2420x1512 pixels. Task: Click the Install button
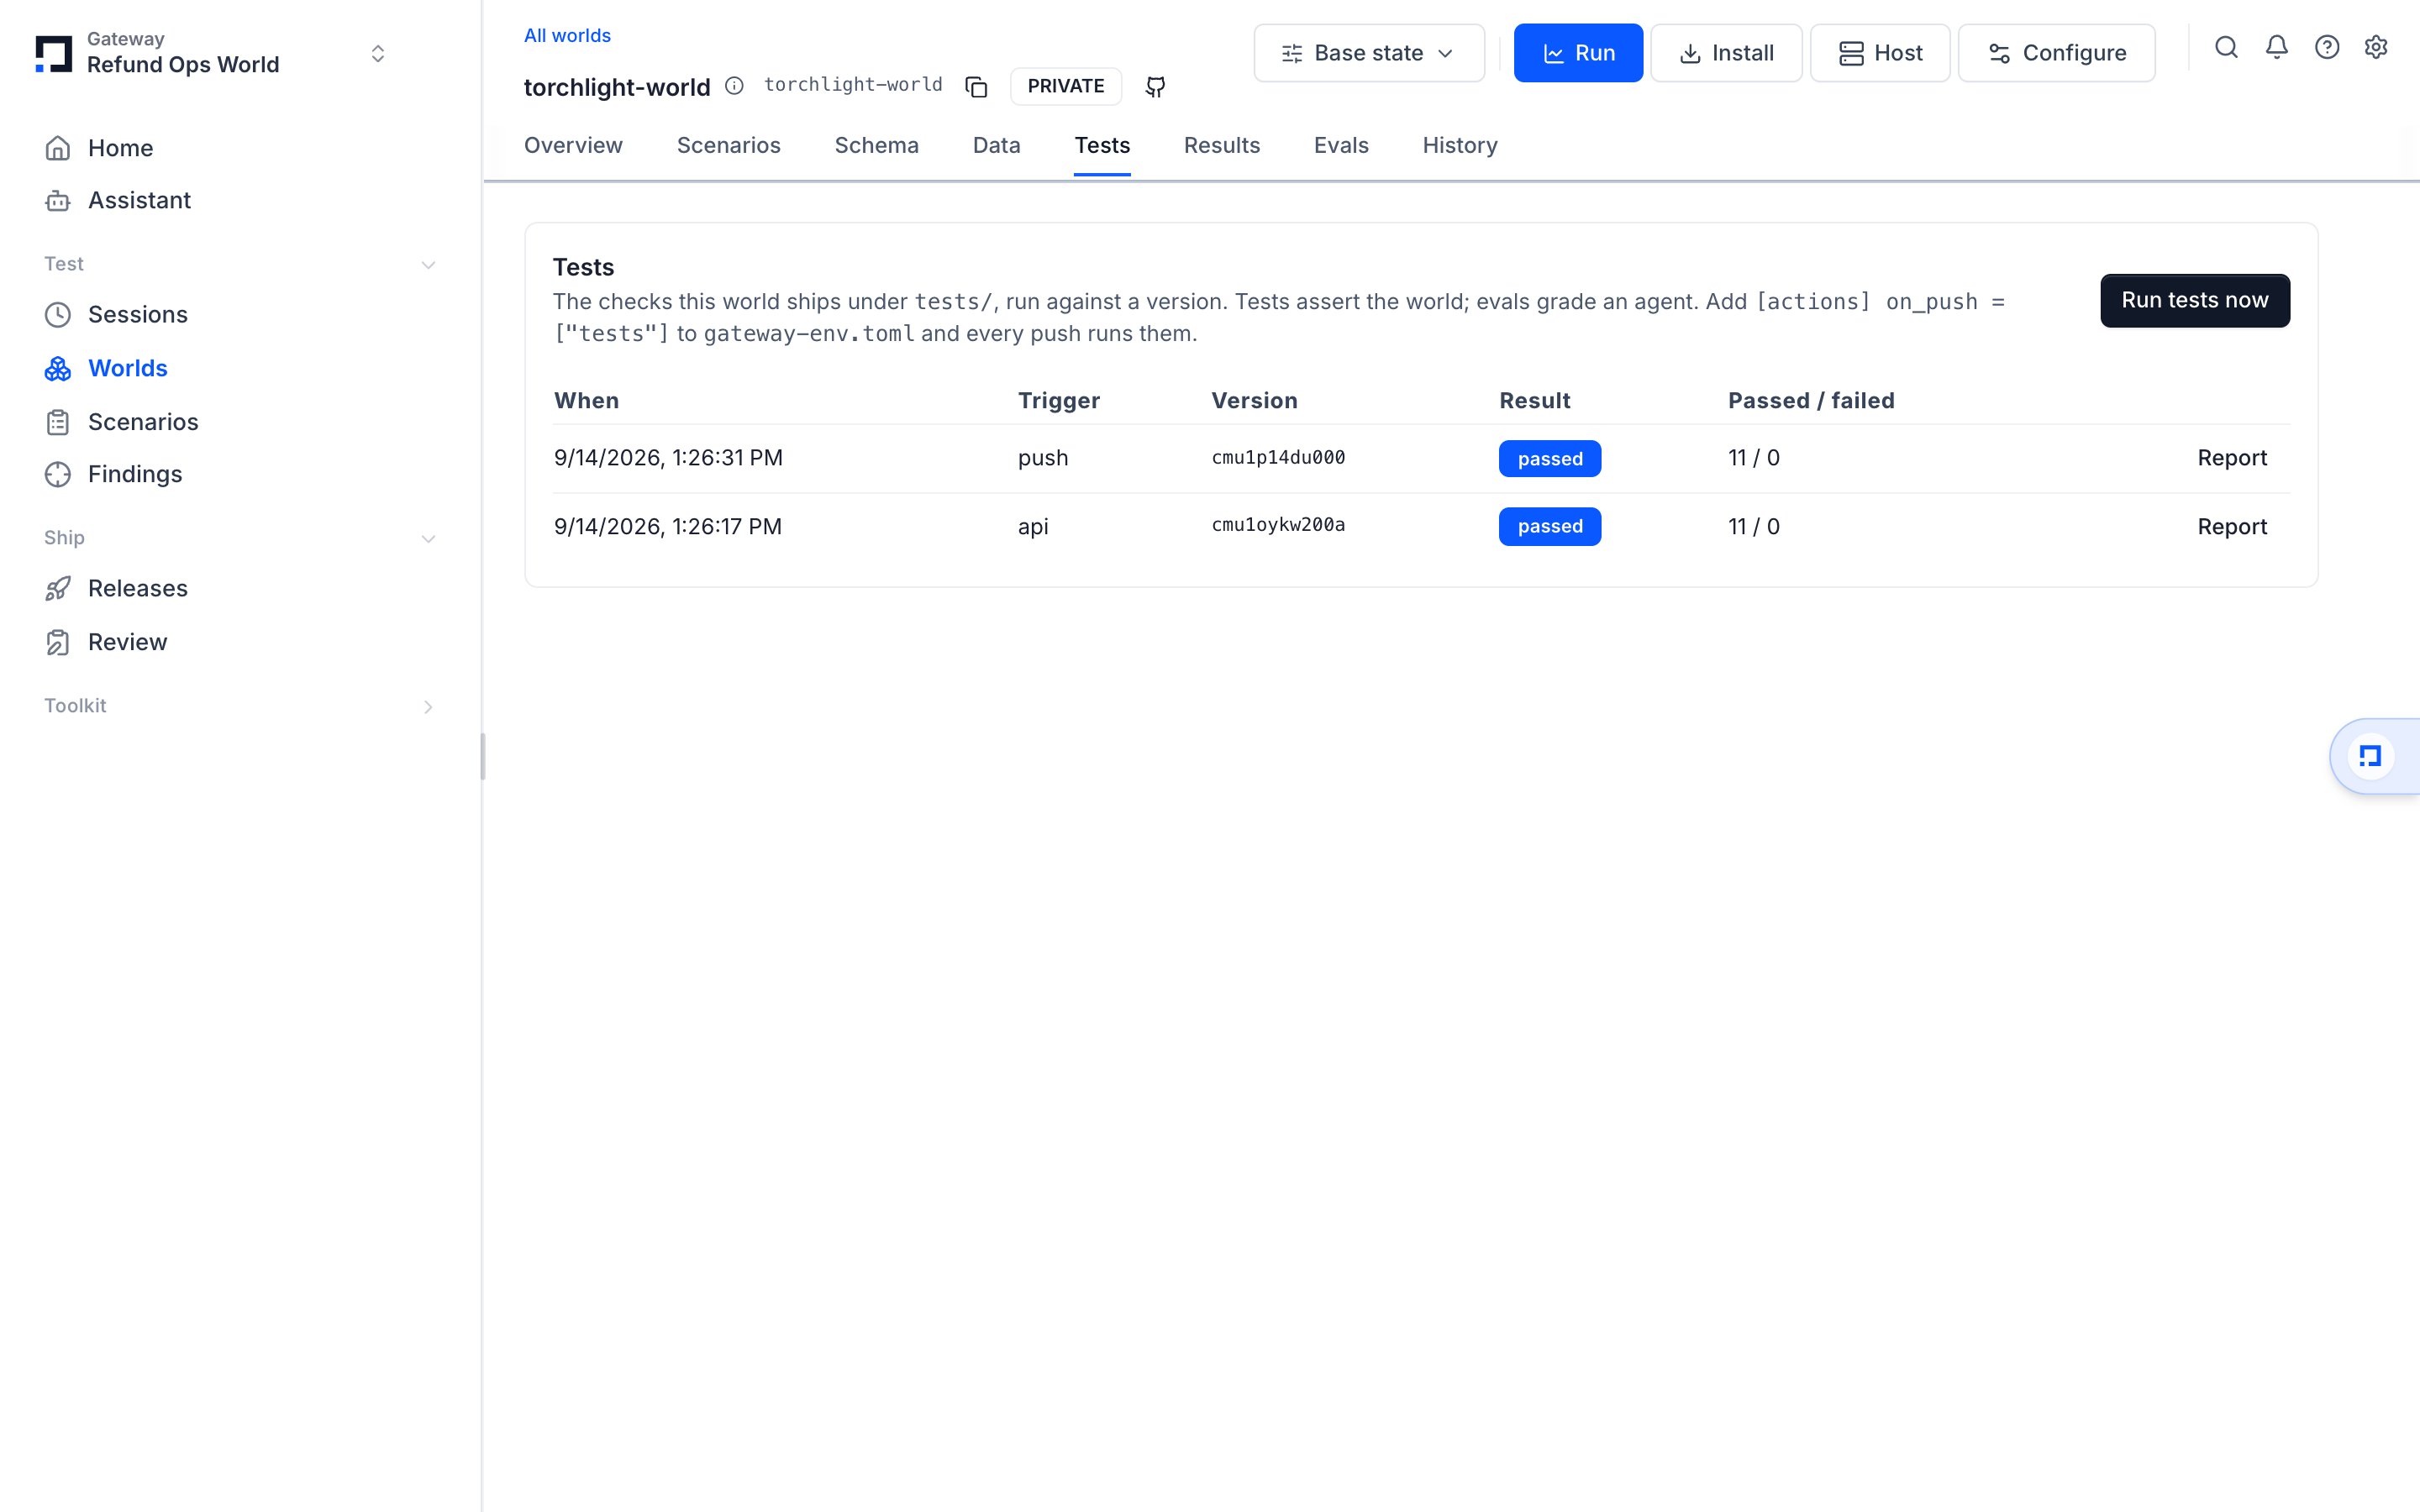1726,53
